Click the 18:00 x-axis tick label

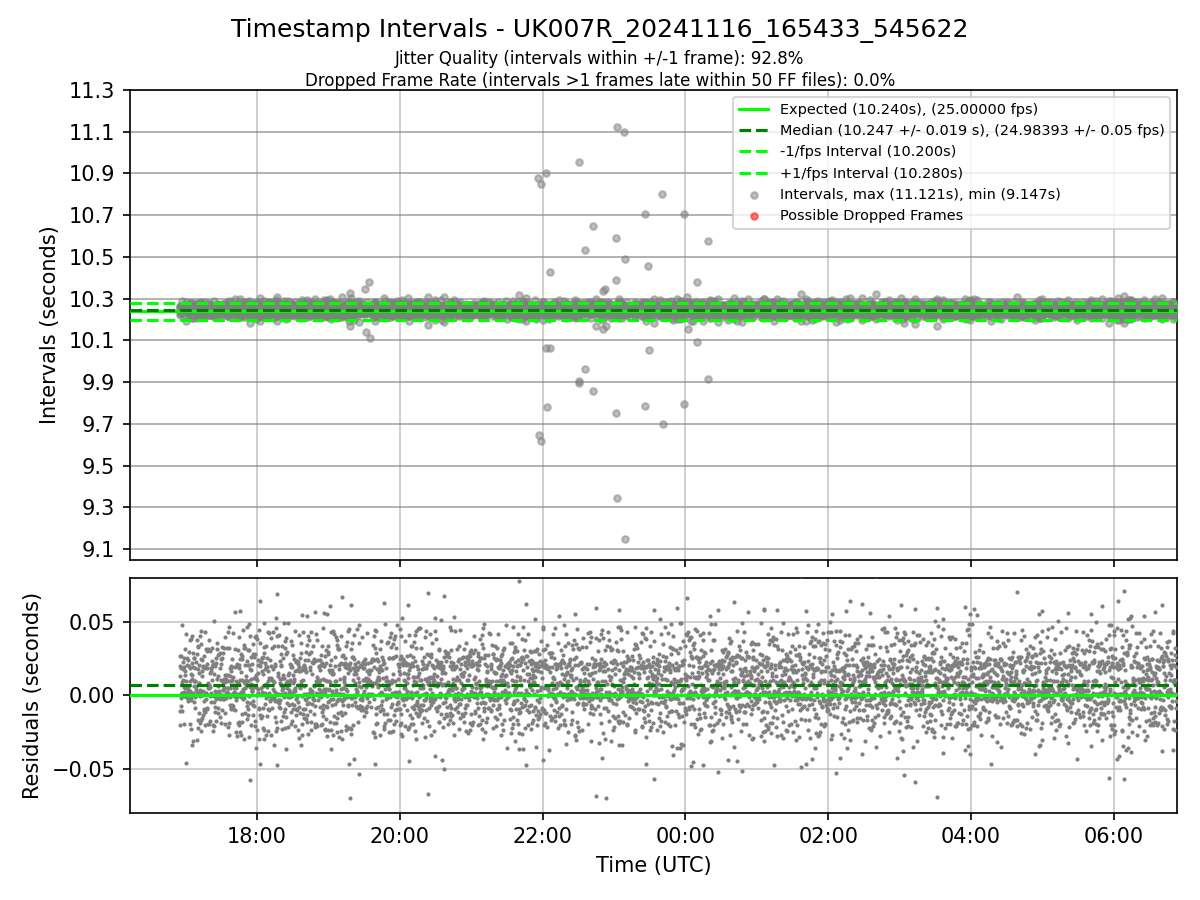[x=257, y=835]
